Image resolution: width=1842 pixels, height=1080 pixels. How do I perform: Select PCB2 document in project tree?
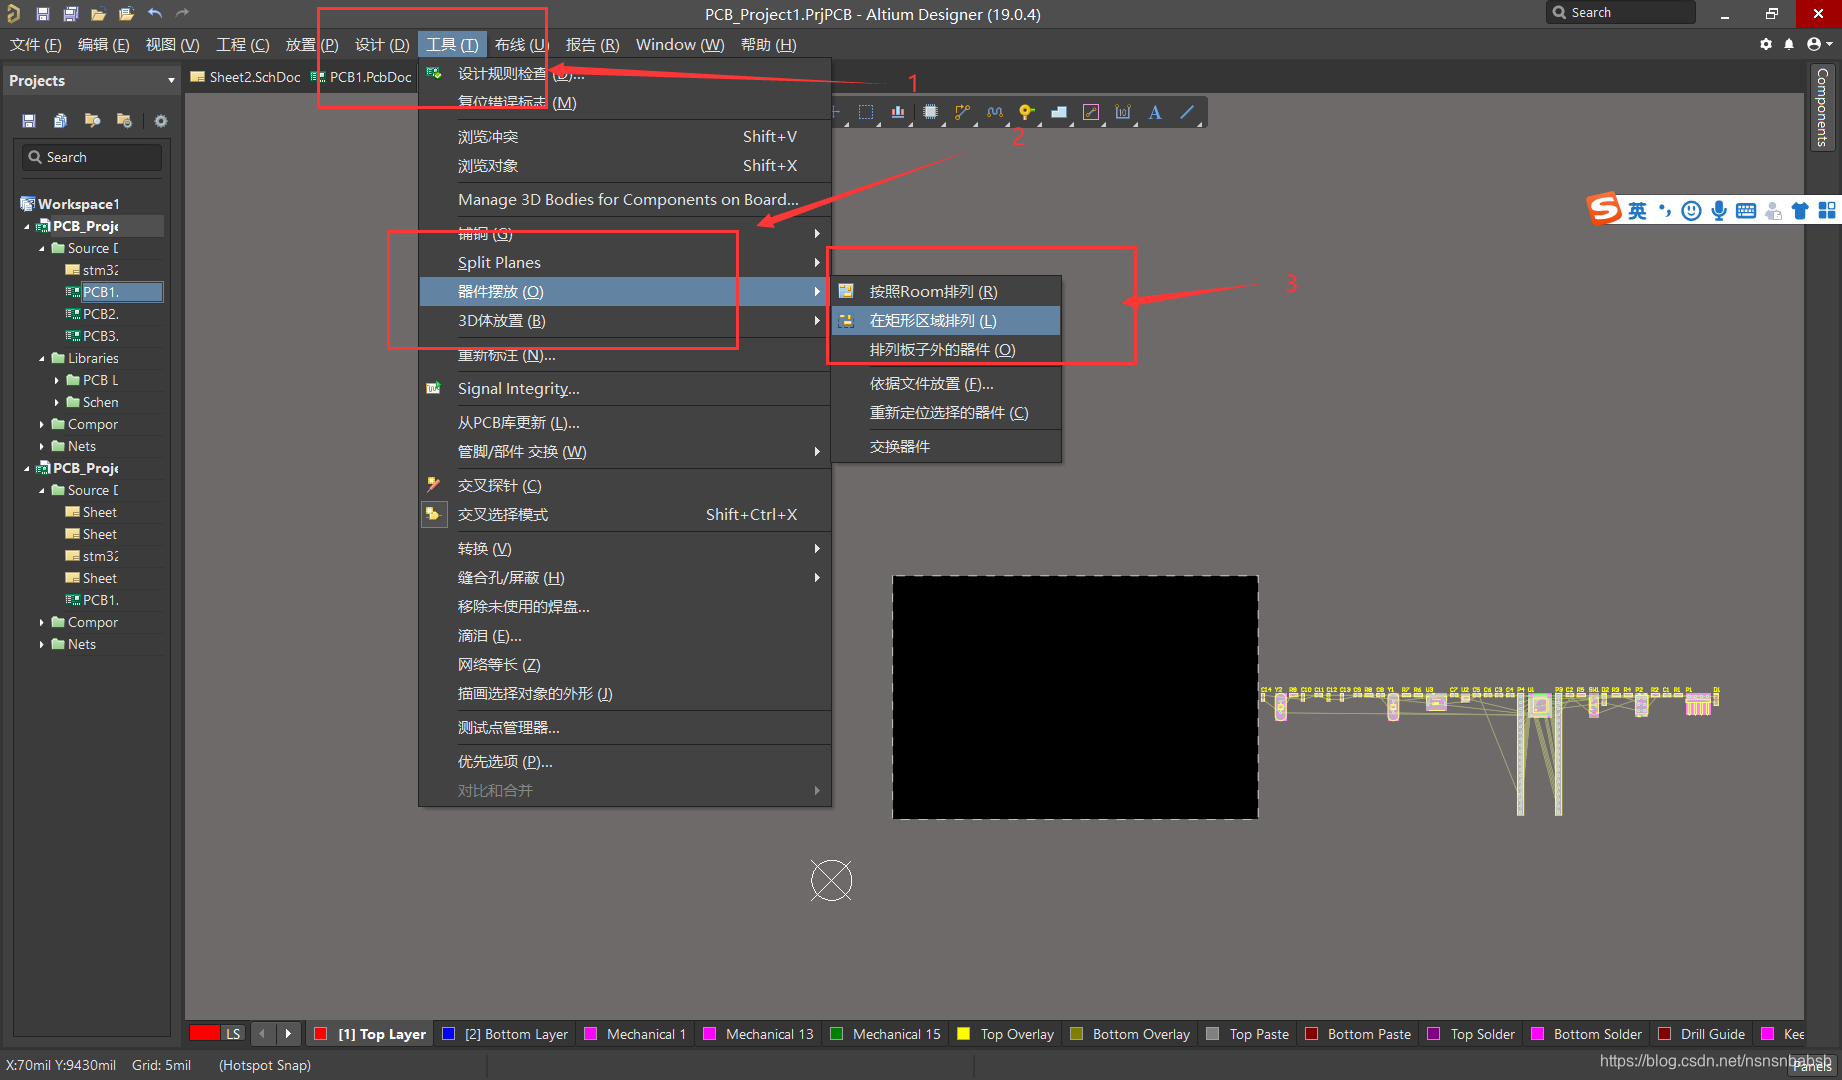click(x=100, y=314)
